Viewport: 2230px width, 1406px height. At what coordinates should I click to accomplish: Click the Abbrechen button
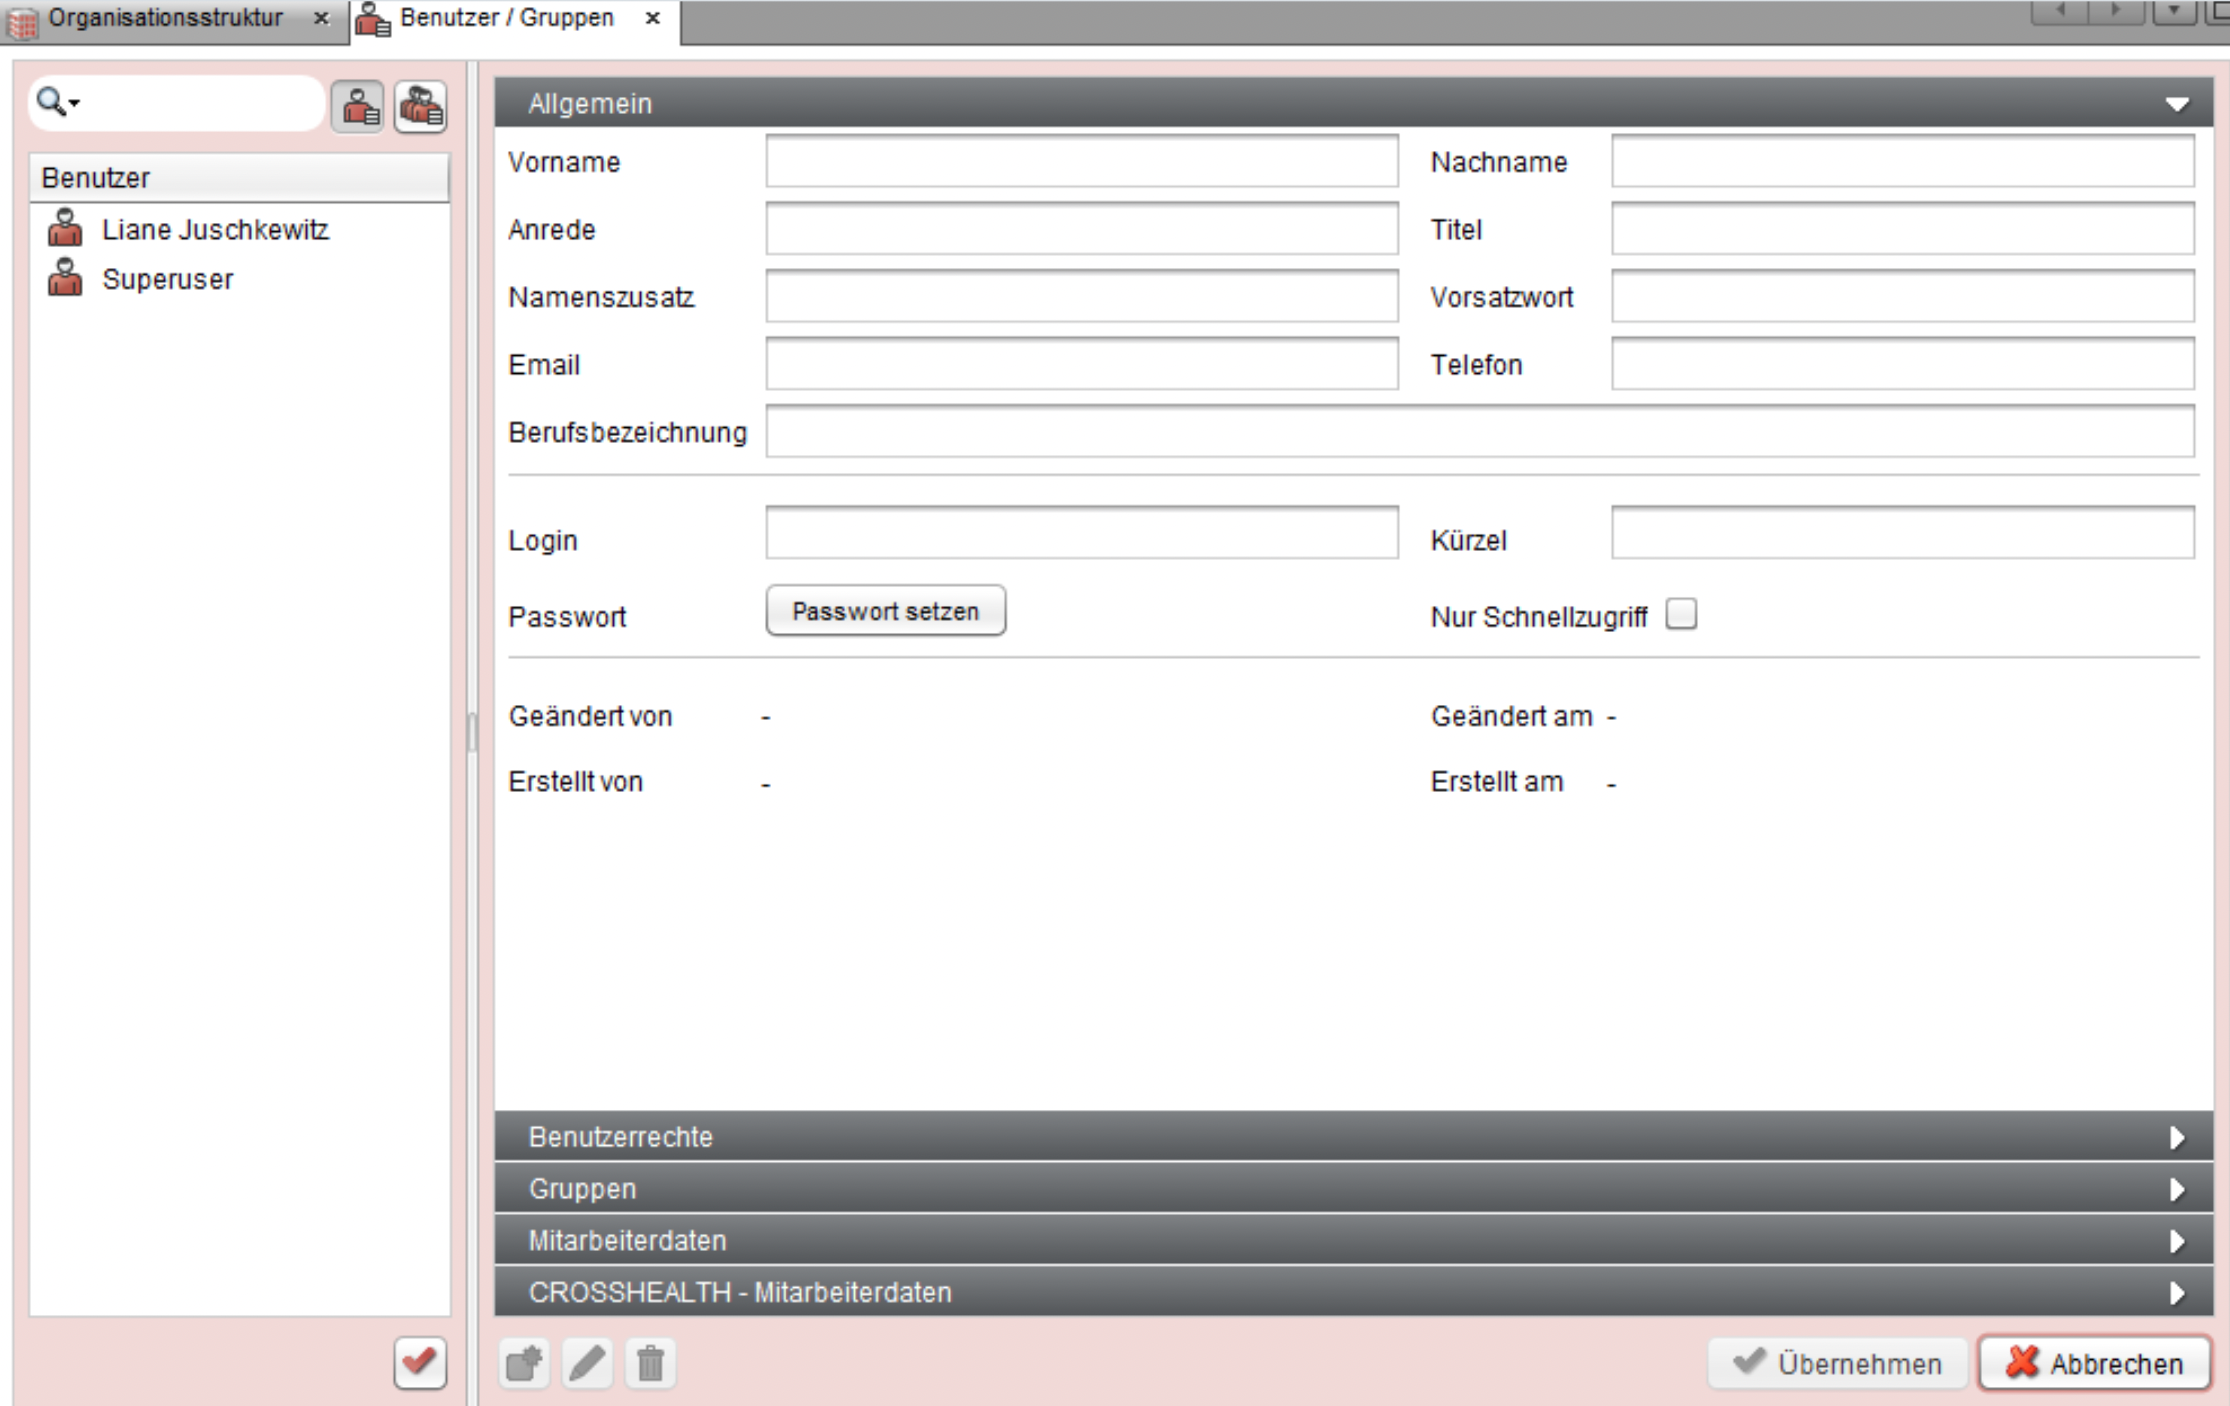pyautogui.click(x=2094, y=1363)
